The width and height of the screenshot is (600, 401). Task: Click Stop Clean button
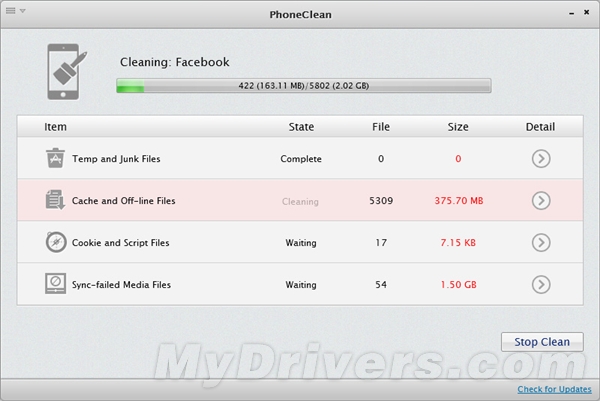(x=542, y=342)
